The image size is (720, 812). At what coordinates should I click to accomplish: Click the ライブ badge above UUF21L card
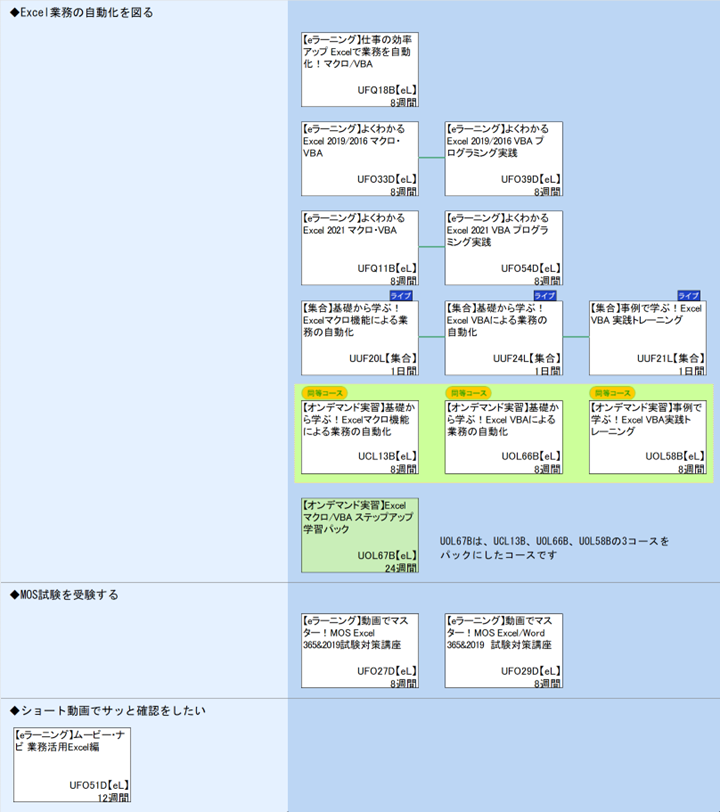(689, 296)
